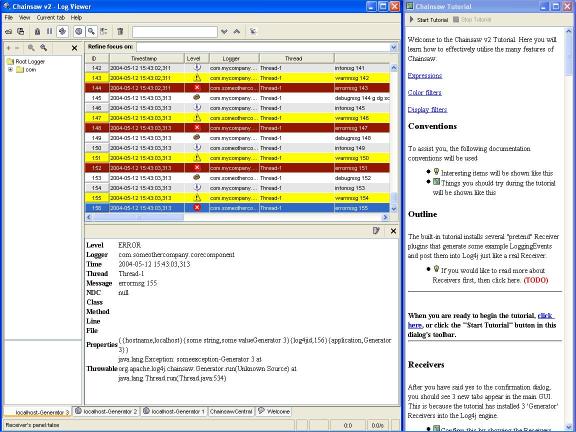Viewport: 576px width, 432px height.
Task: Click the edit icon in detail panel header
Action: tap(376, 231)
